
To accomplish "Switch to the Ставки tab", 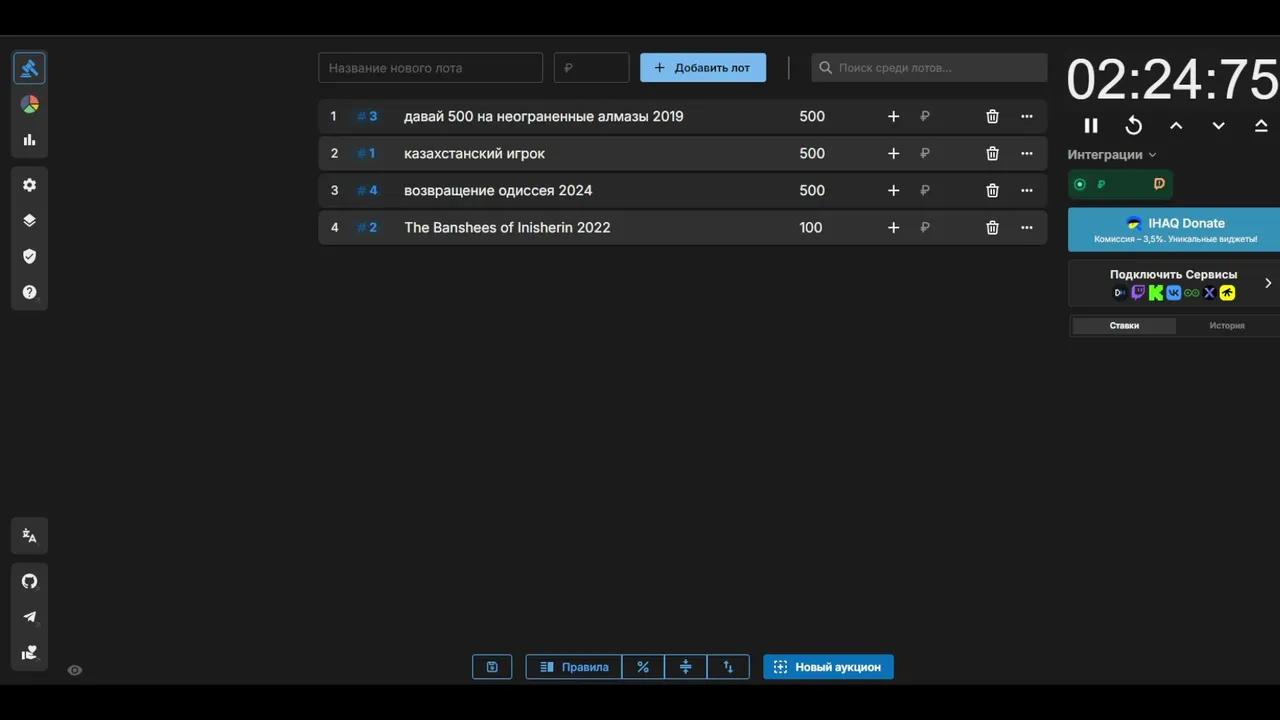I will [1124, 325].
